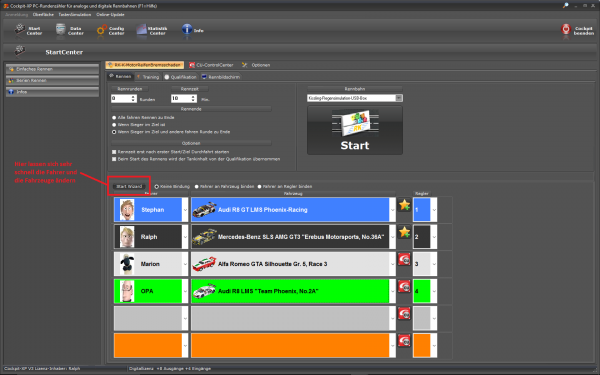Enable 'Rennzeit erst nach erster Start/Ziel Durchfahrt starten'

click(x=114, y=152)
